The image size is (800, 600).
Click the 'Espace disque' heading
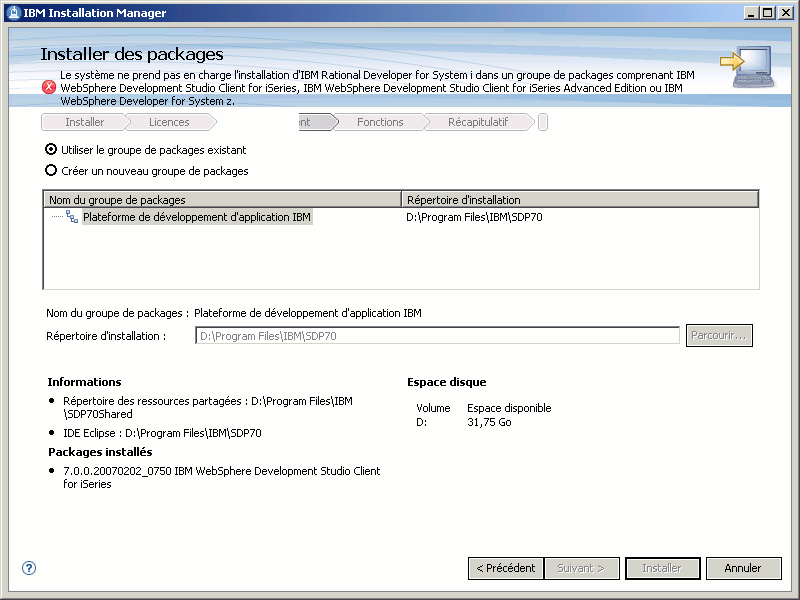tap(446, 382)
